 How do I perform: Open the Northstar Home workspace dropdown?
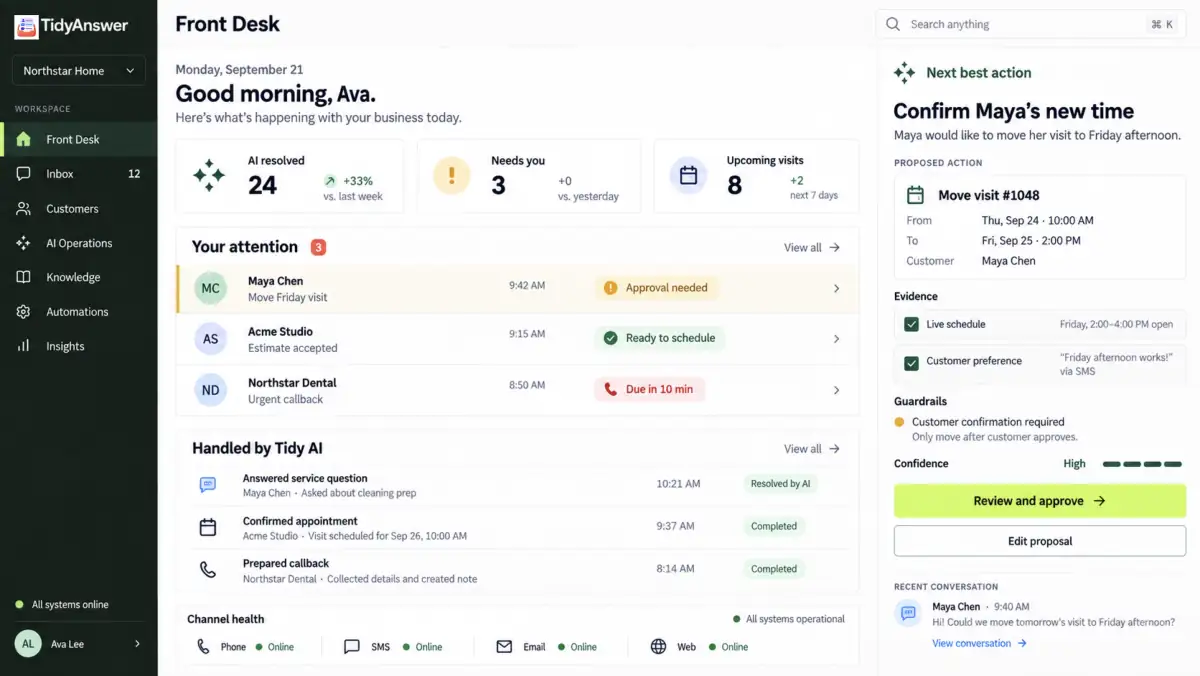pos(79,71)
